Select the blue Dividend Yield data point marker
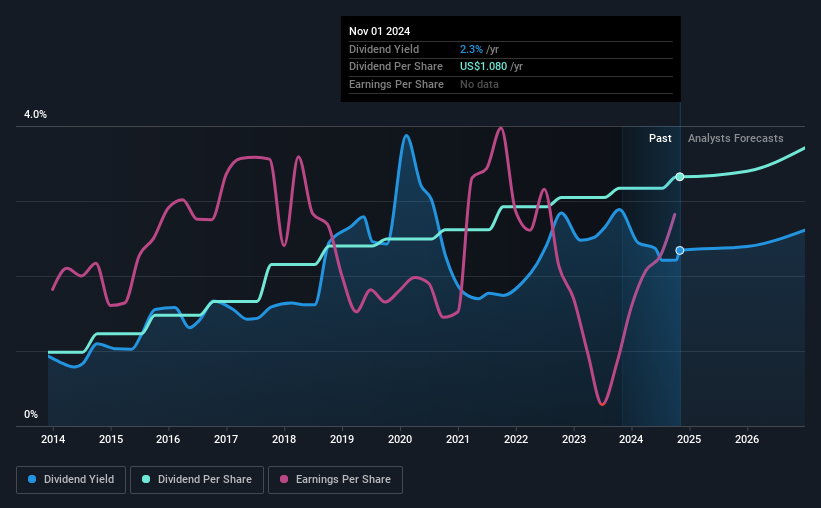Image resolution: width=821 pixels, height=508 pixels. [x=680, y=250]
